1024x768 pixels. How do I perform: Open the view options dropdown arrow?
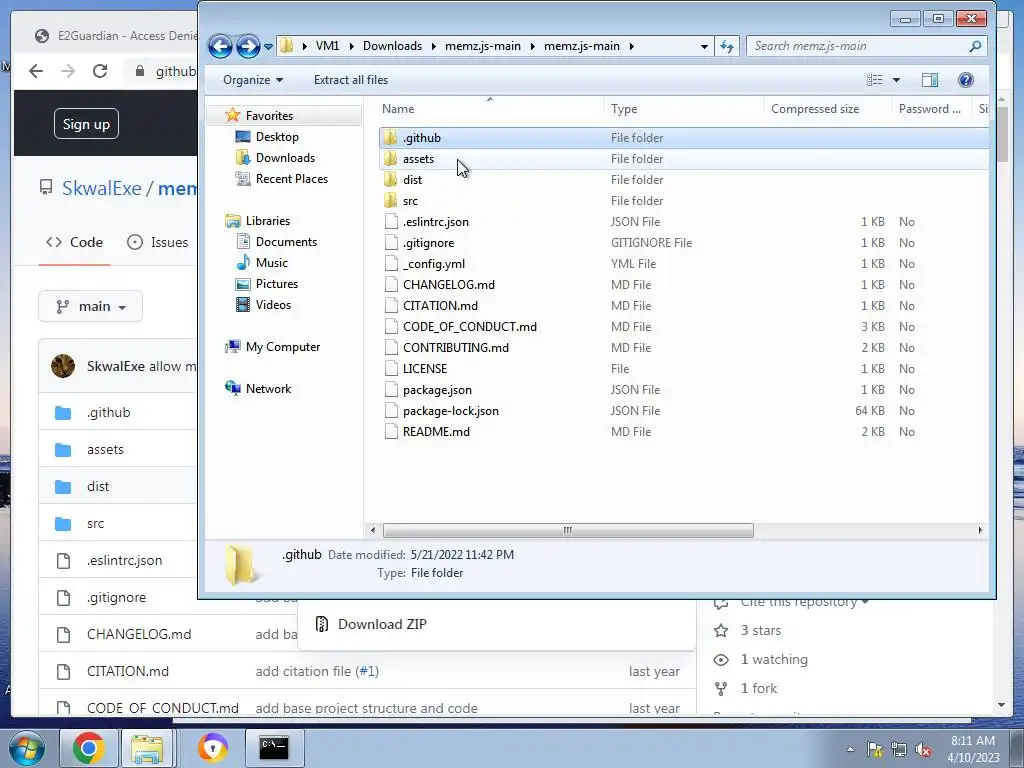[897, 80]
